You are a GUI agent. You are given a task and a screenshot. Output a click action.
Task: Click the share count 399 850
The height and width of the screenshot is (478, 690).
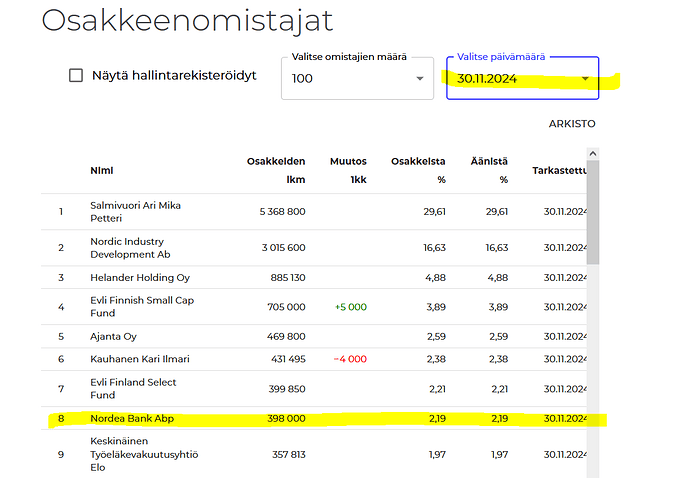pos(287,389)
